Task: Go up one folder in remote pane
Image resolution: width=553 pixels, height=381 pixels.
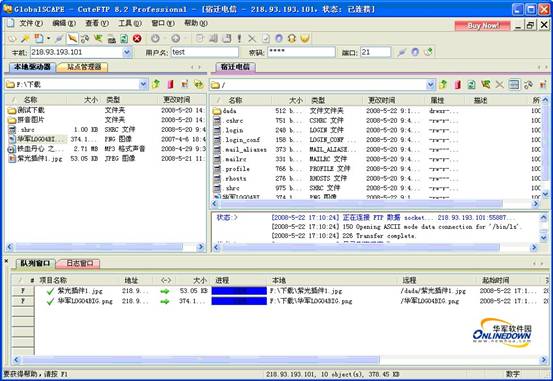Action: 443,85
